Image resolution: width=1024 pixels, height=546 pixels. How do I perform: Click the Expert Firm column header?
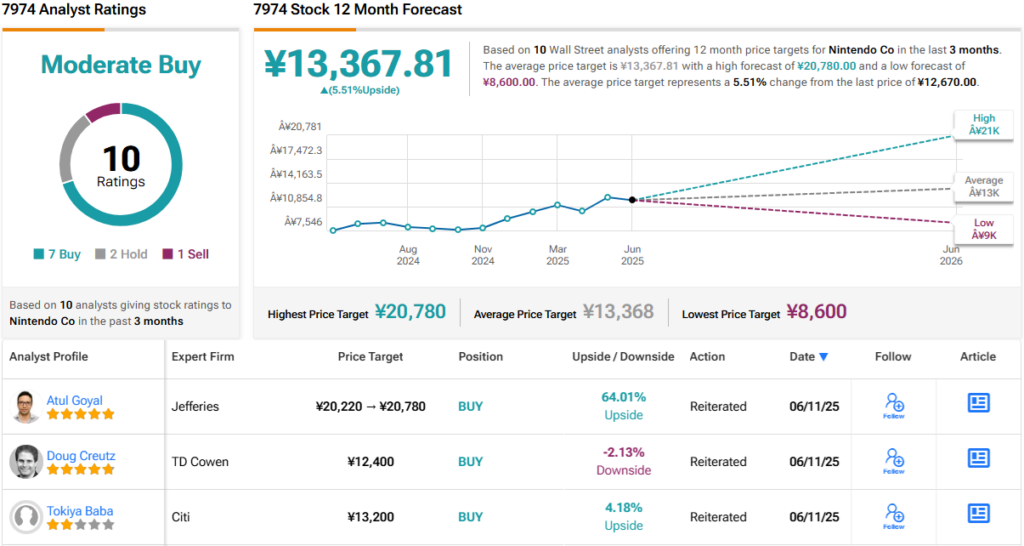coord(202,357)
